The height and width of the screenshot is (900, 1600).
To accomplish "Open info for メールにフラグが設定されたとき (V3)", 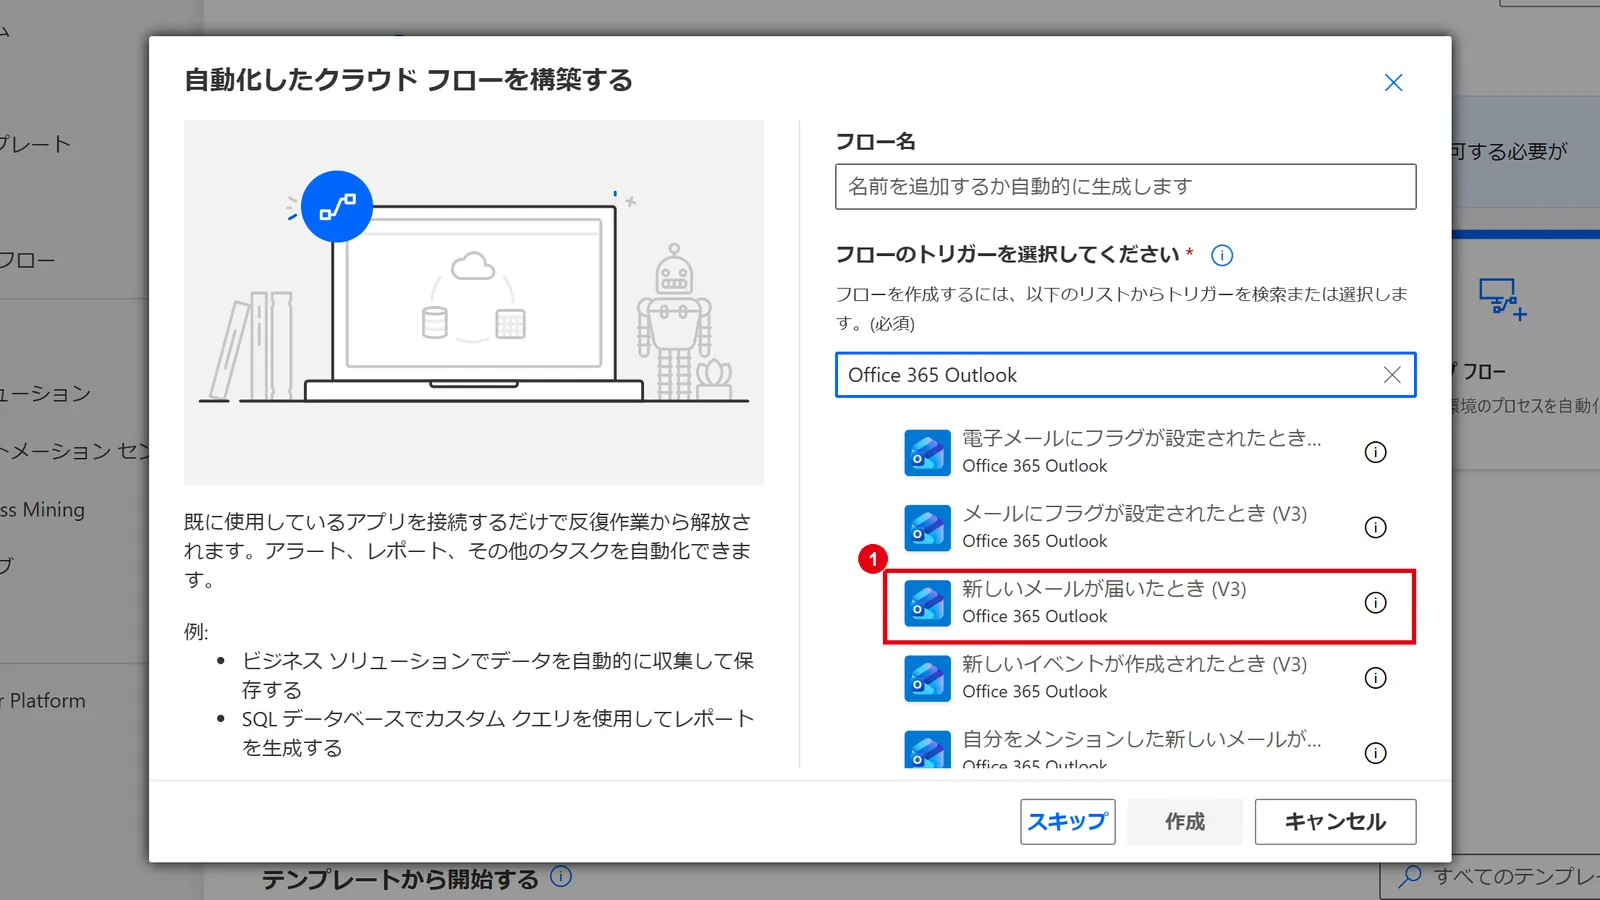I will pyautogui.click(x=1376, y=527).
